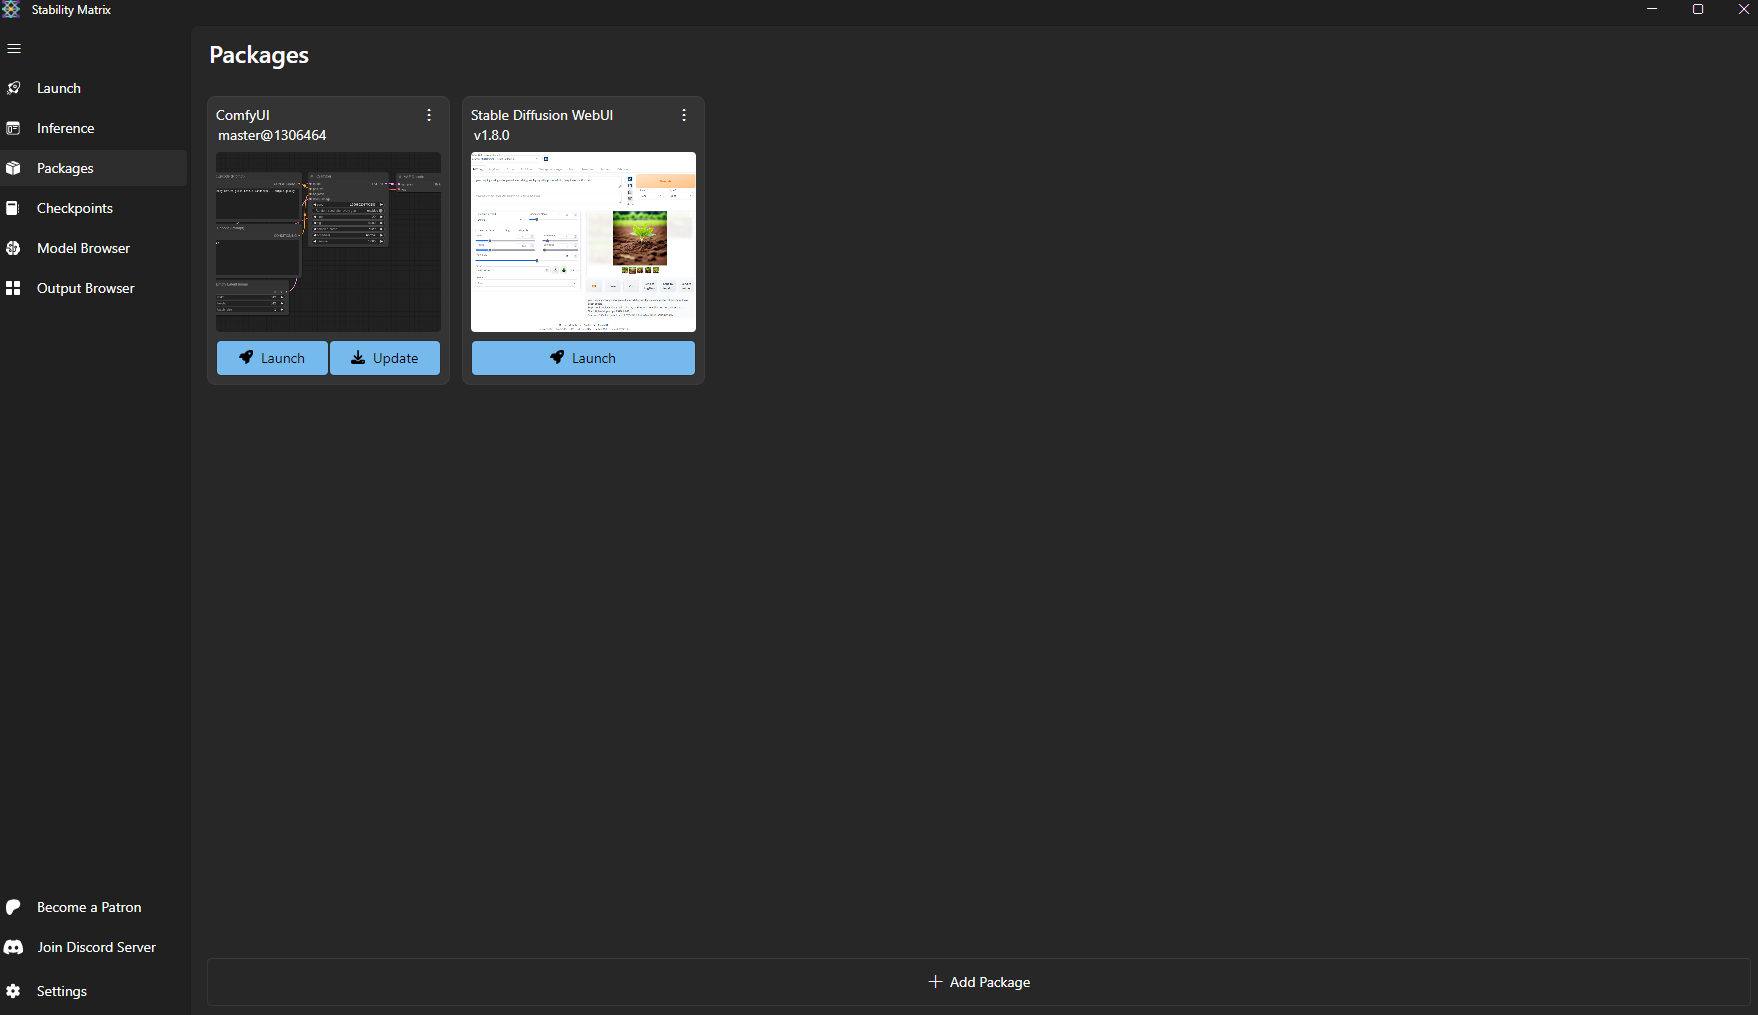Minimize the Stability Matrix window
The height and width of the screenshot is (1015, 1758).
(1652, 9)
